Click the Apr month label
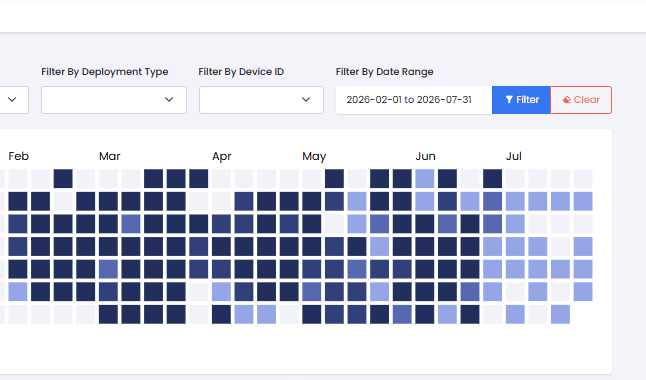The height and width of the screenshot is (380, 646). (222, 157)
